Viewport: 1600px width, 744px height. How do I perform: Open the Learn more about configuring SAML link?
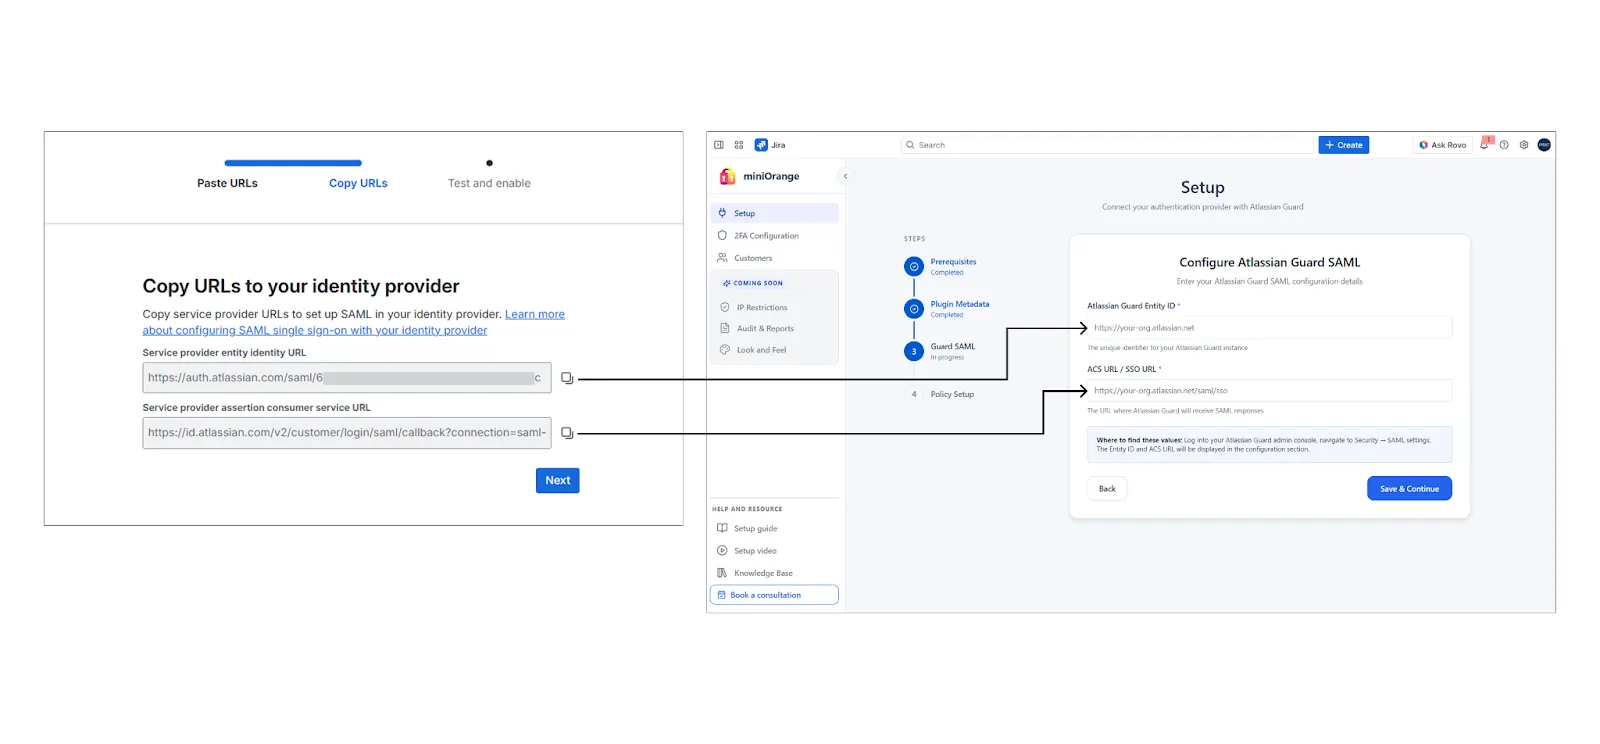[353, 322]
